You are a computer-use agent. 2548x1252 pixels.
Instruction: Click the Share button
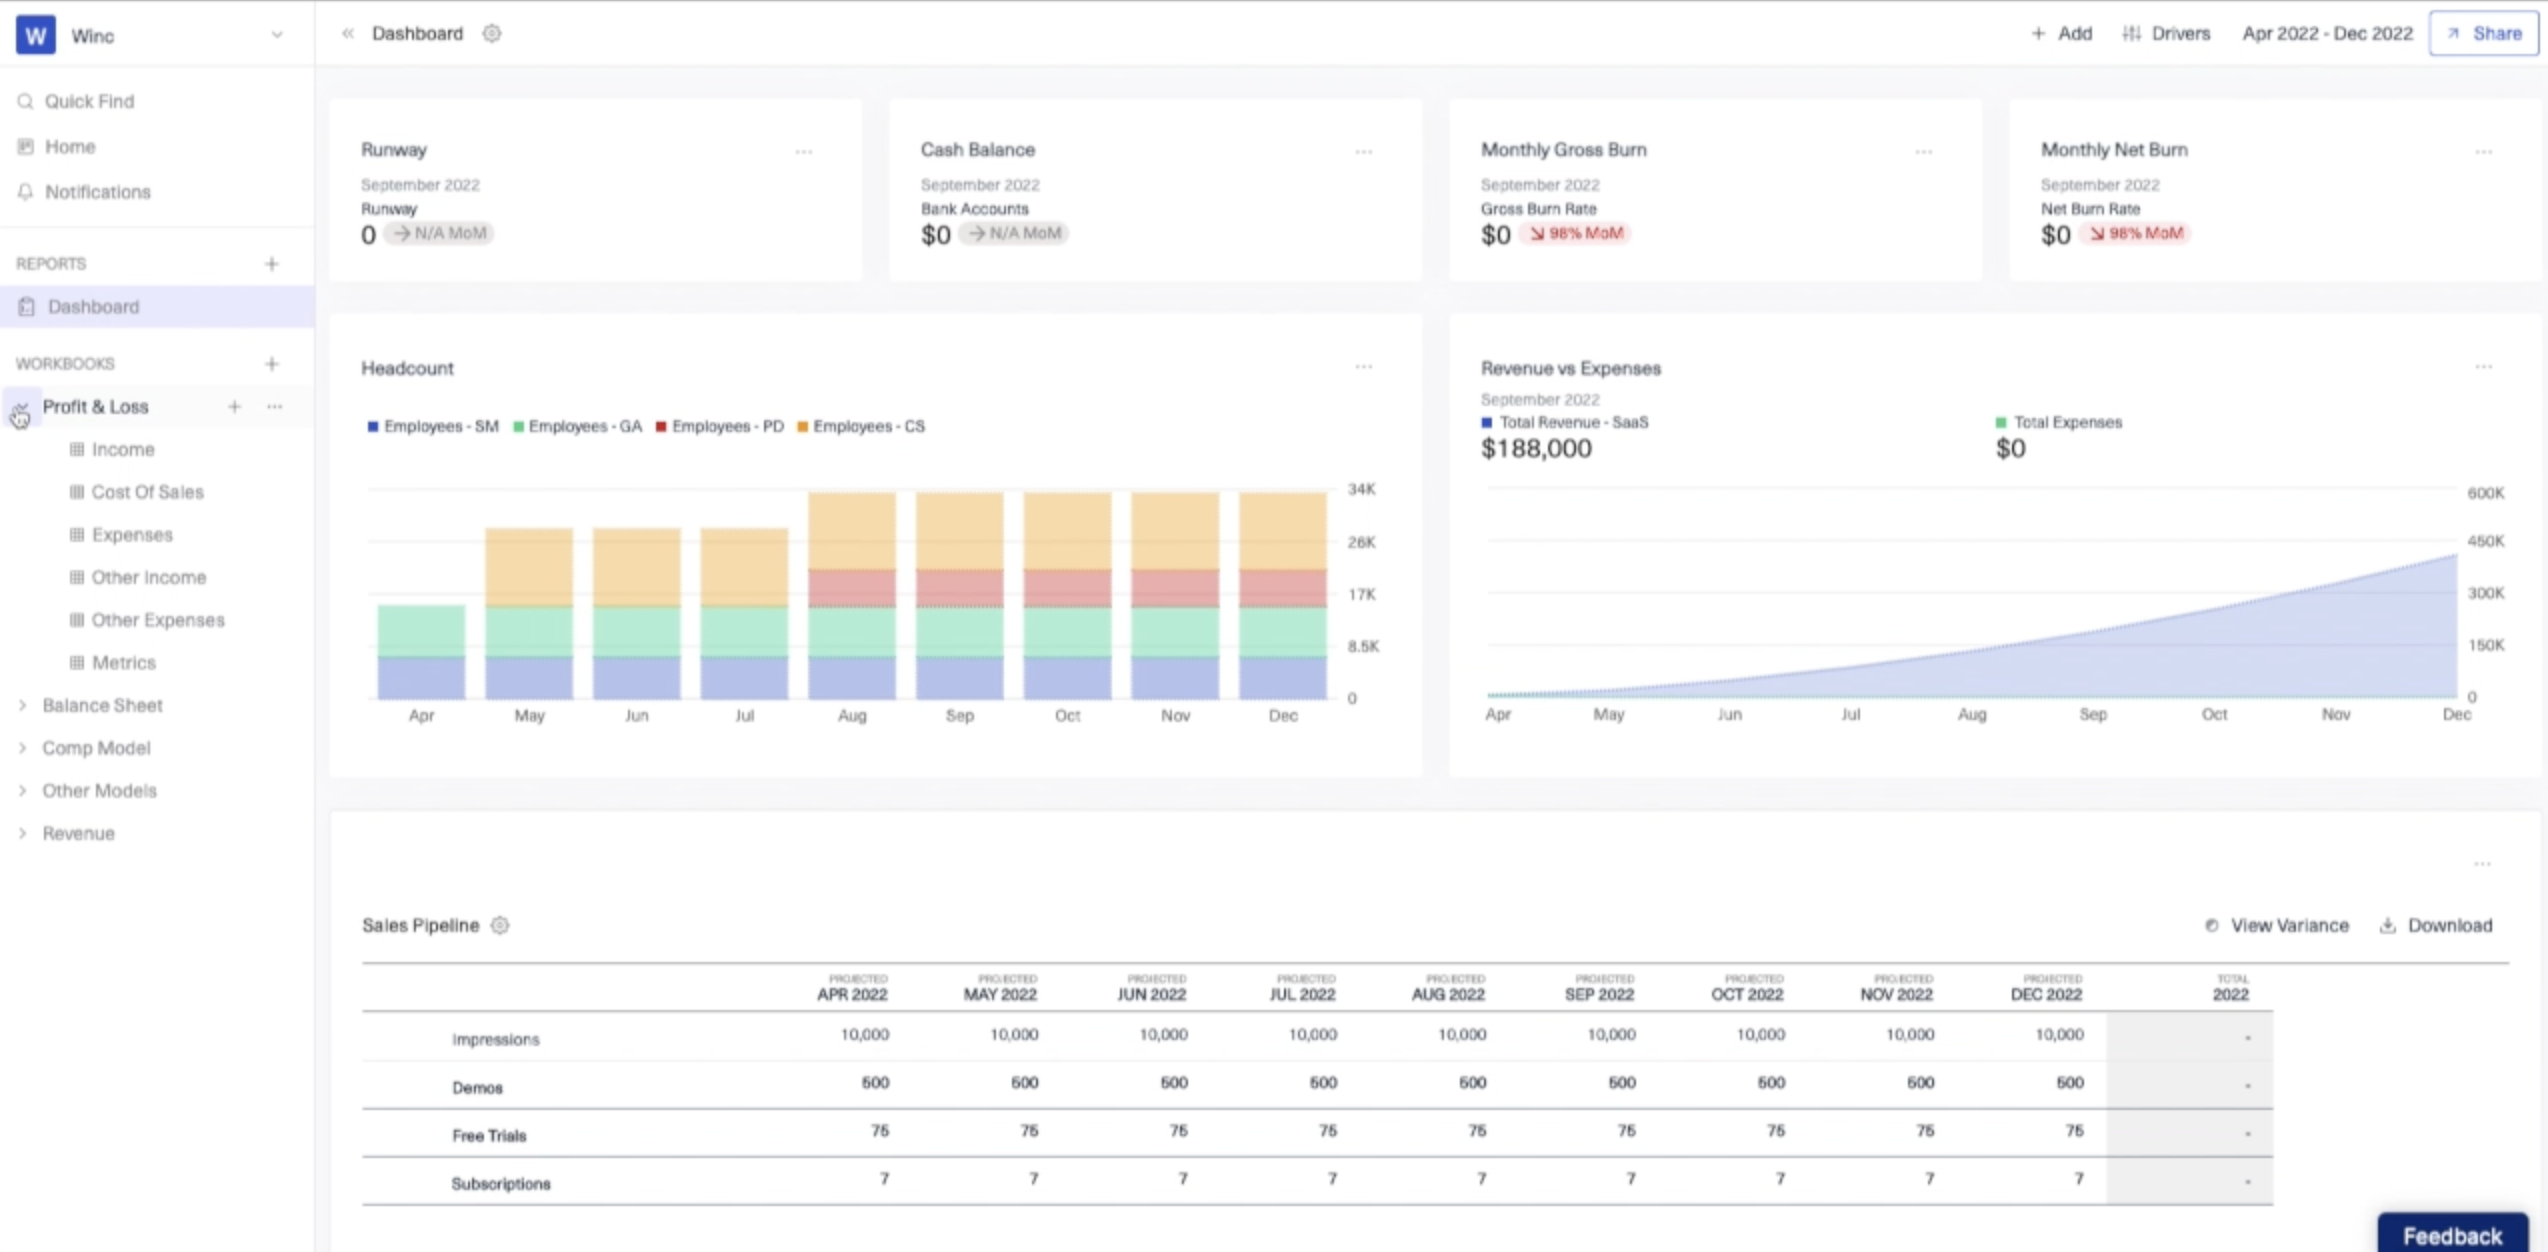2484,33
